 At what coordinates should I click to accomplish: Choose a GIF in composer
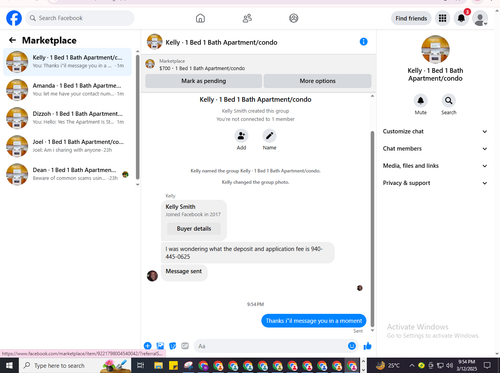click(185, 346)
